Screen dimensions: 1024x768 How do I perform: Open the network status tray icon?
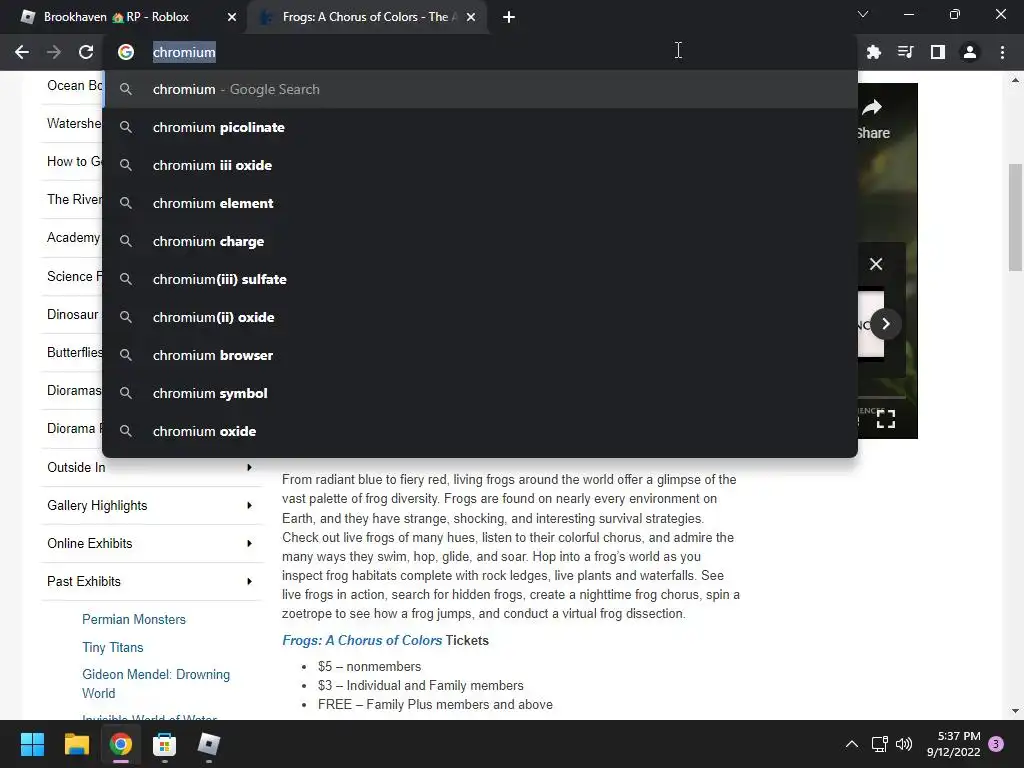click(x=879, y=744)
